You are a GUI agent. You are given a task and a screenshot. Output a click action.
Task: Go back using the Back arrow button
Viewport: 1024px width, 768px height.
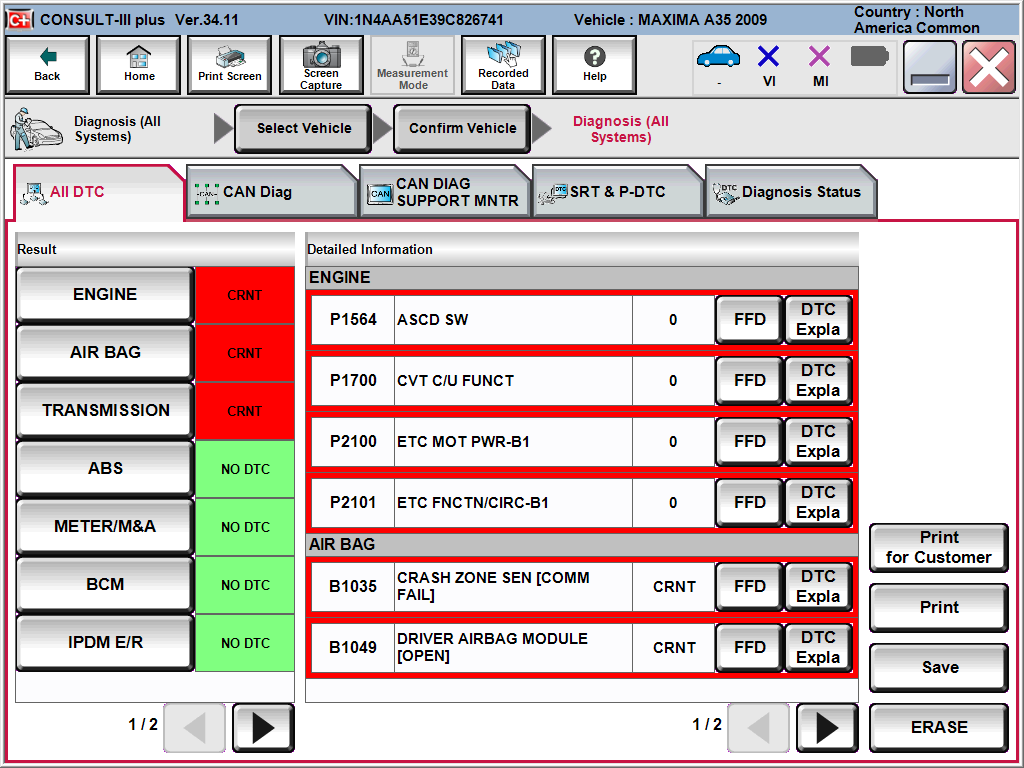[47, 65]
